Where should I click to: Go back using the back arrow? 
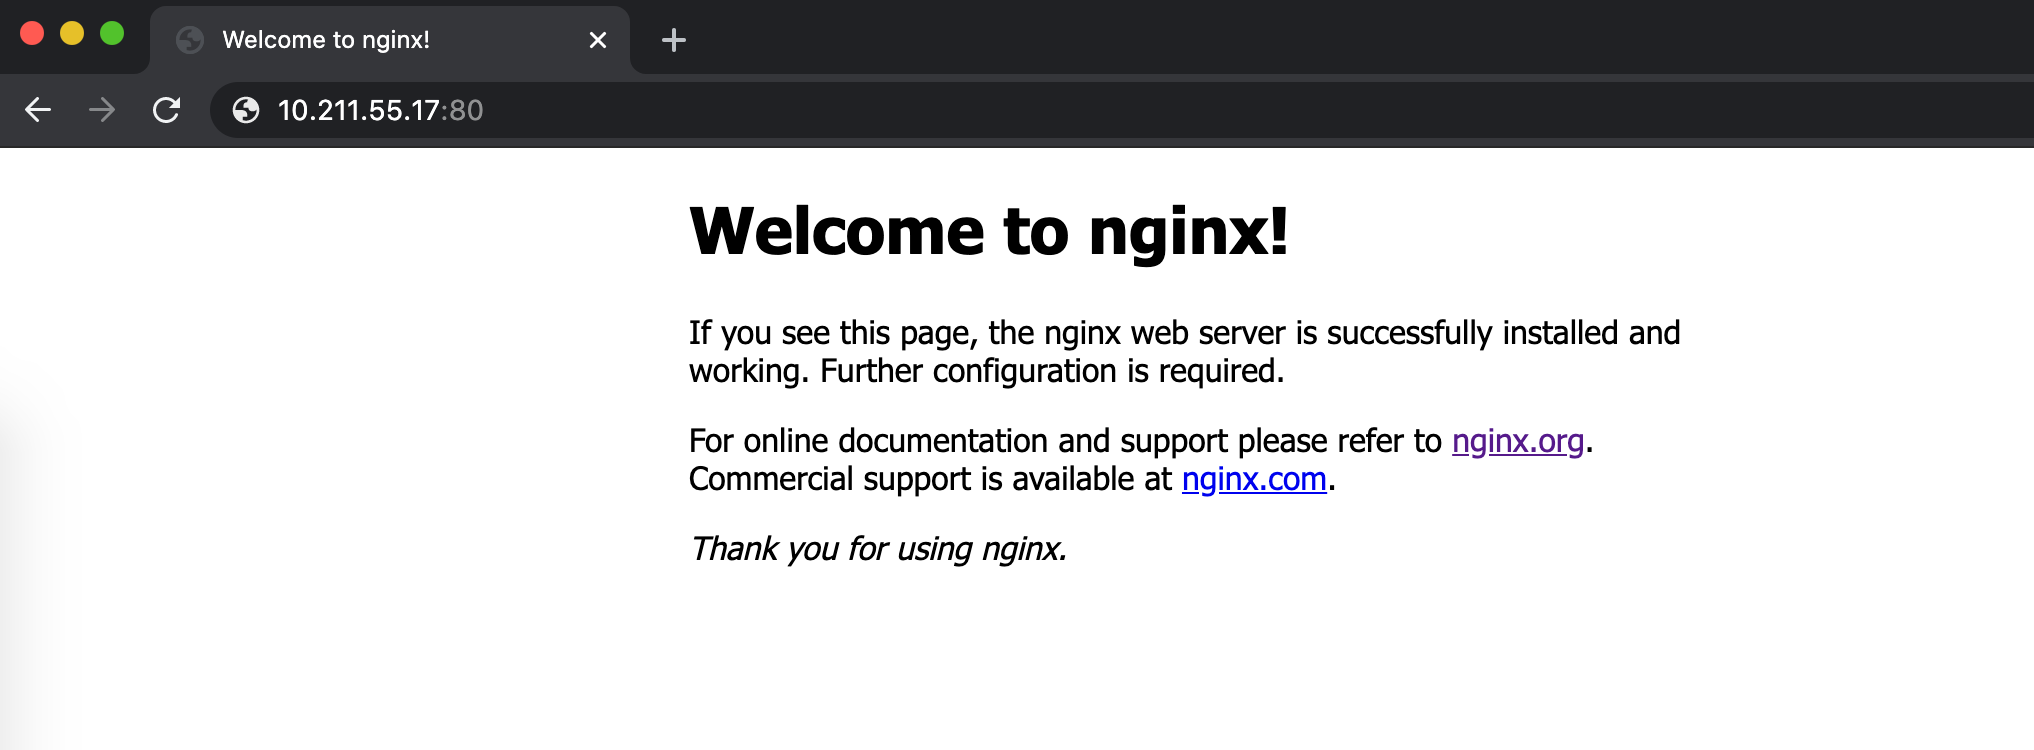click(x=38, y=110)
